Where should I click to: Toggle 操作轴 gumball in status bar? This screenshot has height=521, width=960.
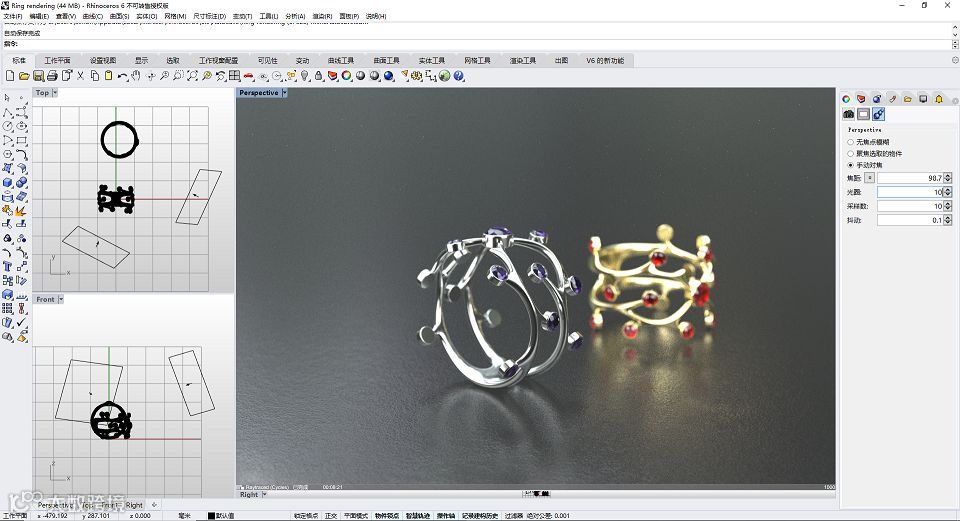point(446,516)
